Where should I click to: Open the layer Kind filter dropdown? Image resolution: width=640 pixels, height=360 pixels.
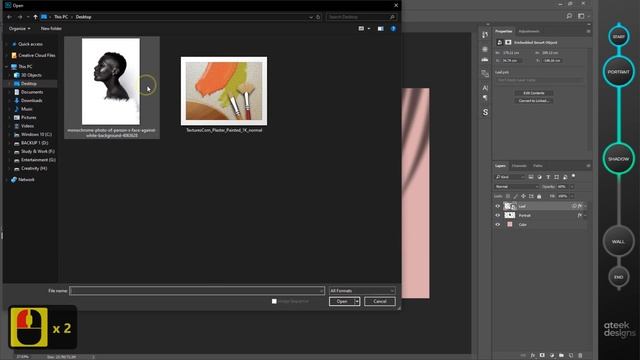pyautogui.click(x=510, y=177)
